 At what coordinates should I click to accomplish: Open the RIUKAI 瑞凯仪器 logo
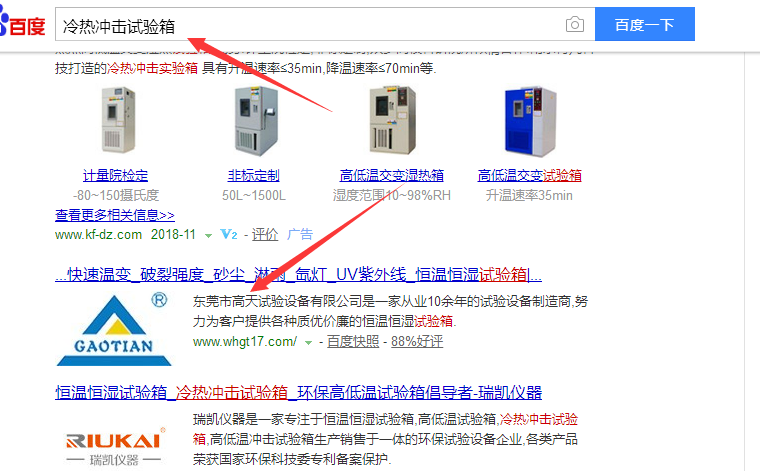[x=114, y=446]
